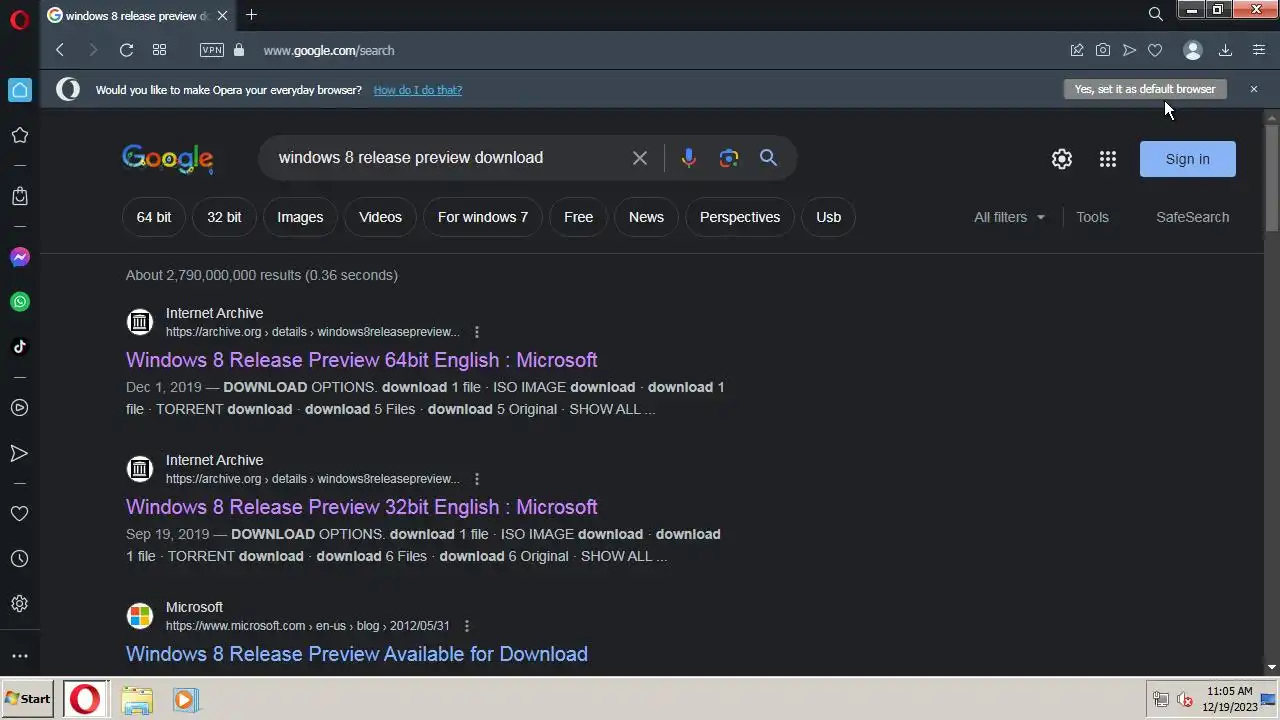Open Windows 8 Release Preview 32bit English result
The width and height of the screenshot is (1280, 720).
coord(362,507)
